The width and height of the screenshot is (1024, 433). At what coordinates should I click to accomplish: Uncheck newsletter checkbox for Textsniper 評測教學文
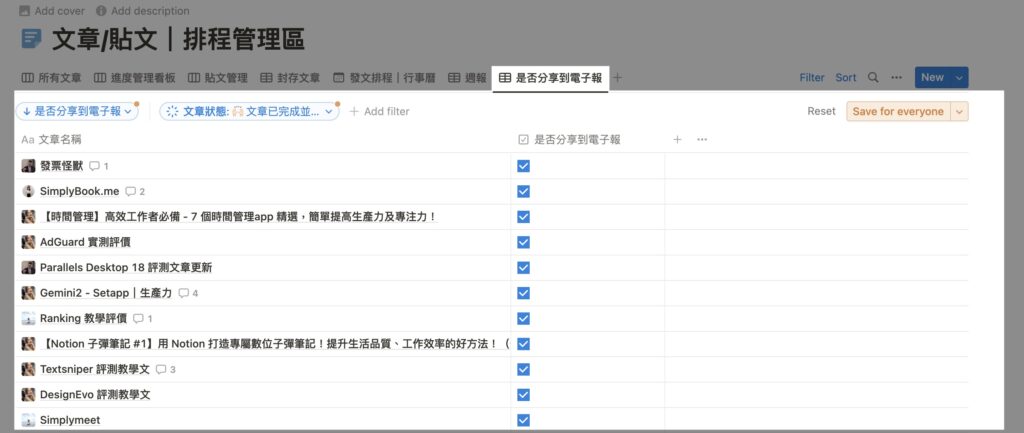pos(523,370)
